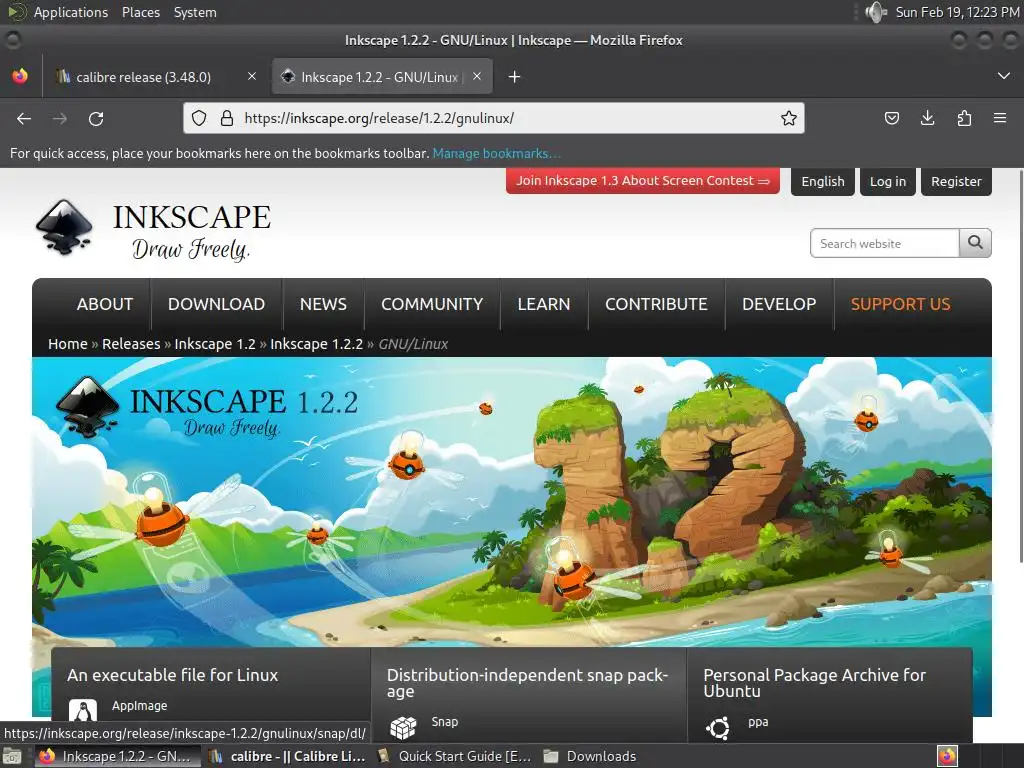Open the Pocket save icon
This screenshot has height=768, width=1024.
tap(891, 118)
